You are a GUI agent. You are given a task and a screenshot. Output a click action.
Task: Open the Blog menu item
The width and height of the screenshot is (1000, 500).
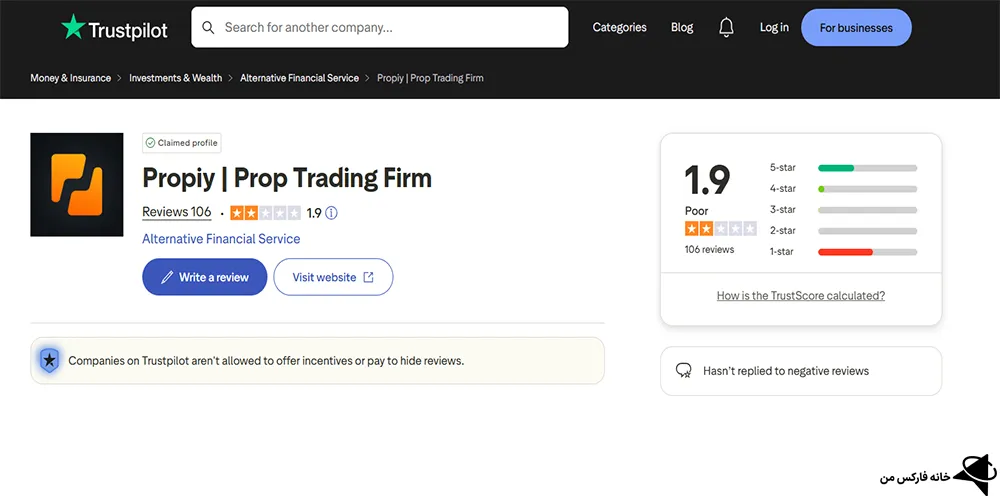coord(682,28)
